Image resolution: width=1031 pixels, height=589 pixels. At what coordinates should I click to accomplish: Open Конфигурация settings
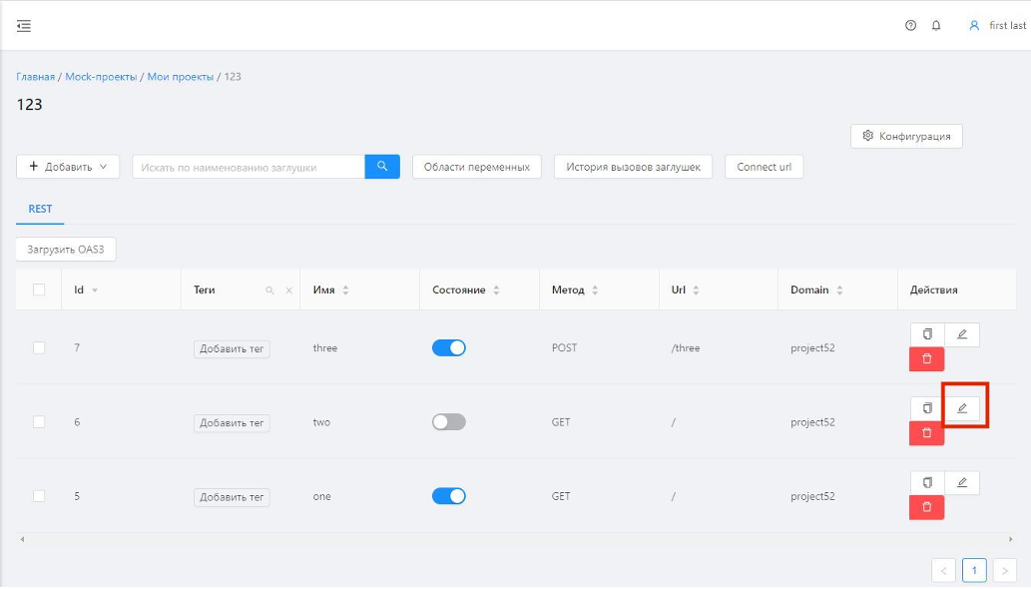pyautogui.click(x=907, y=136)
